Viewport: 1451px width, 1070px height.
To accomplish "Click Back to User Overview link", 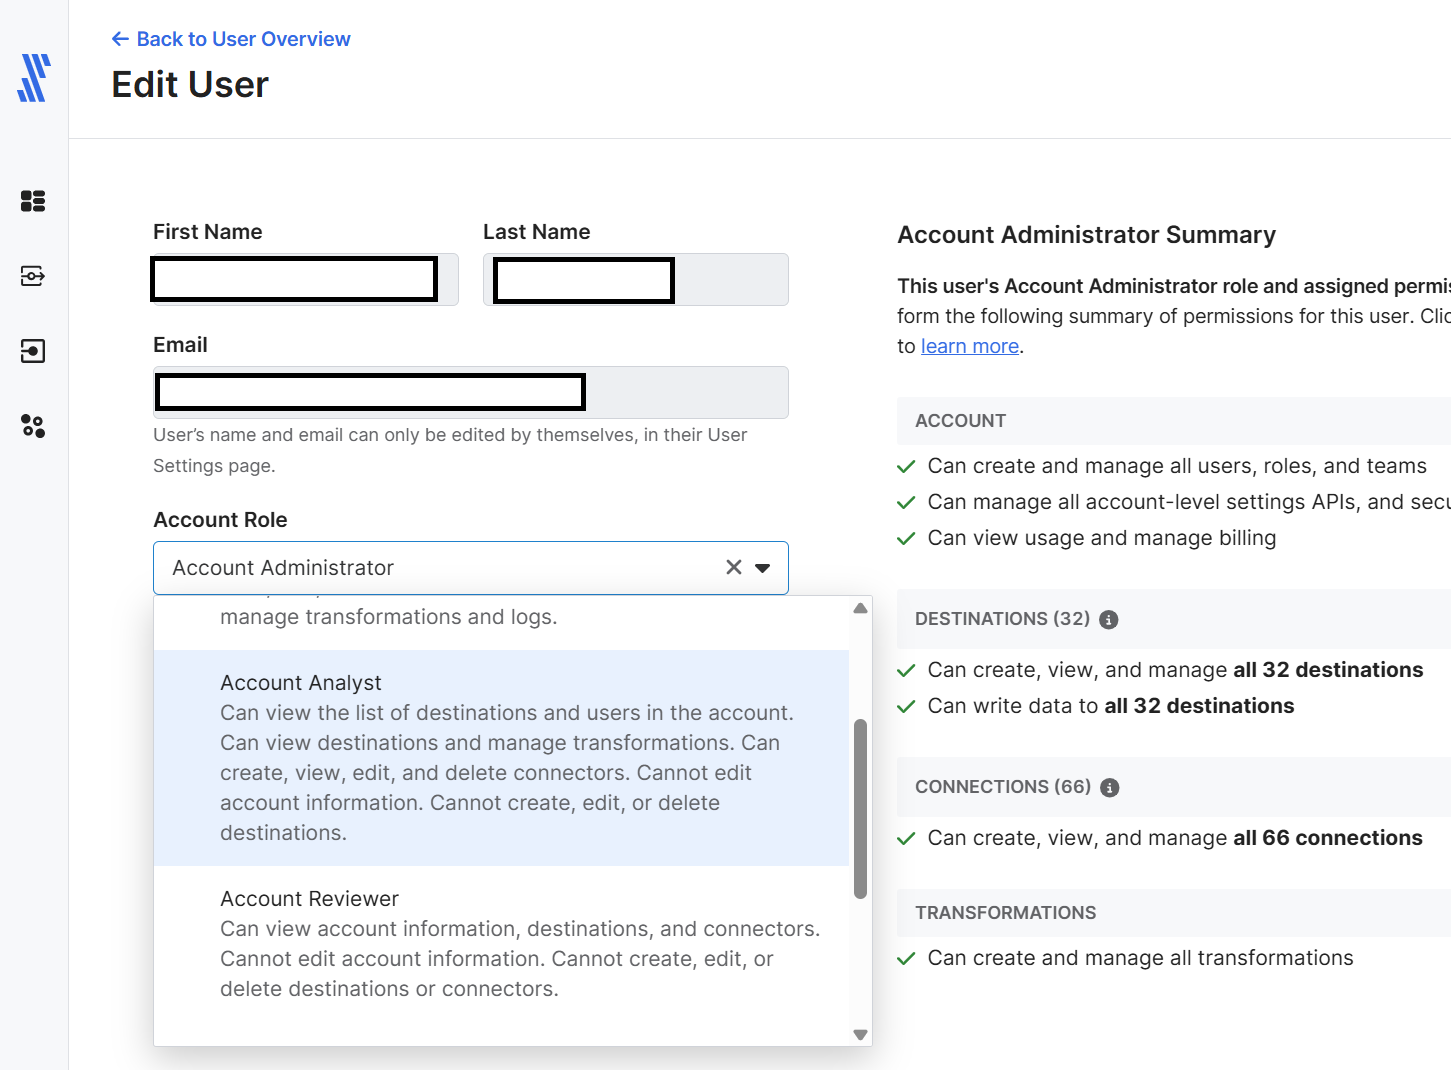I will point(231,39).
